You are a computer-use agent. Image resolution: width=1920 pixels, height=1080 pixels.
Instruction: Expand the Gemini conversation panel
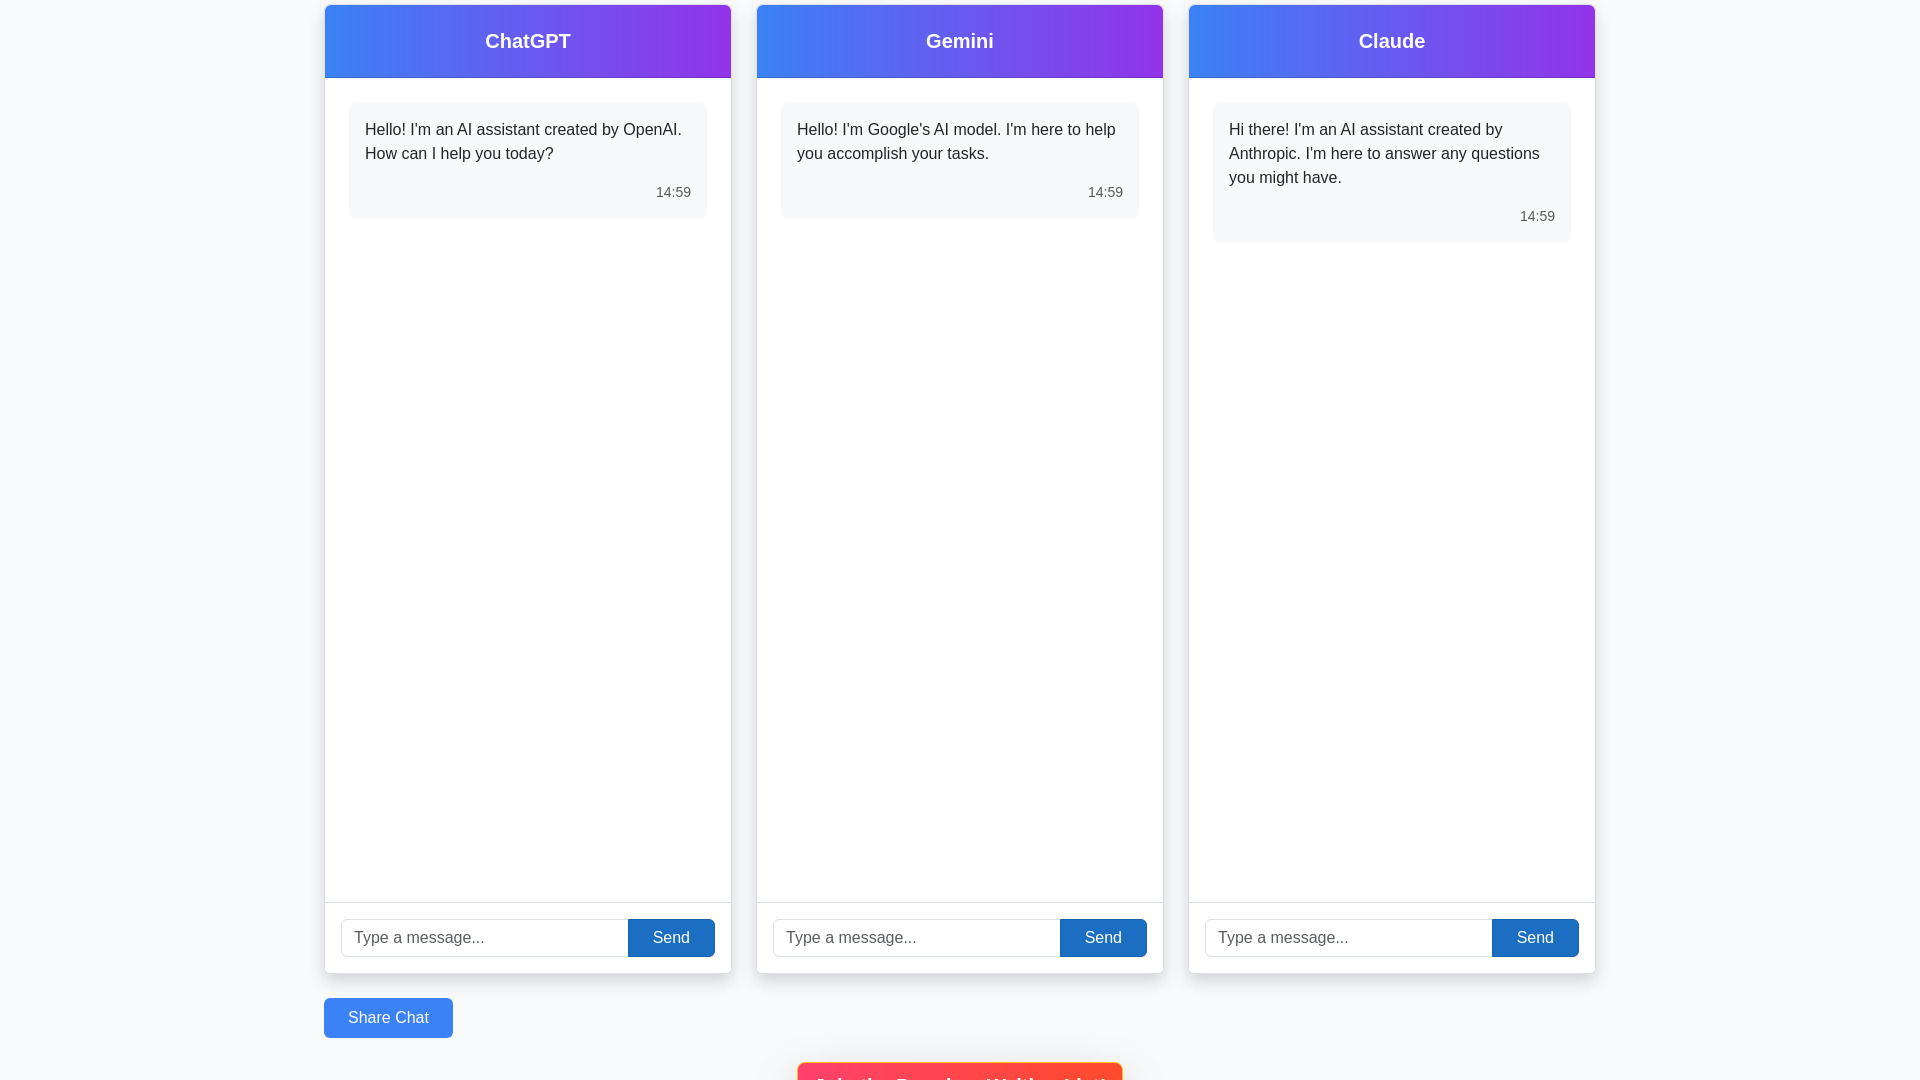click(960, 41)
